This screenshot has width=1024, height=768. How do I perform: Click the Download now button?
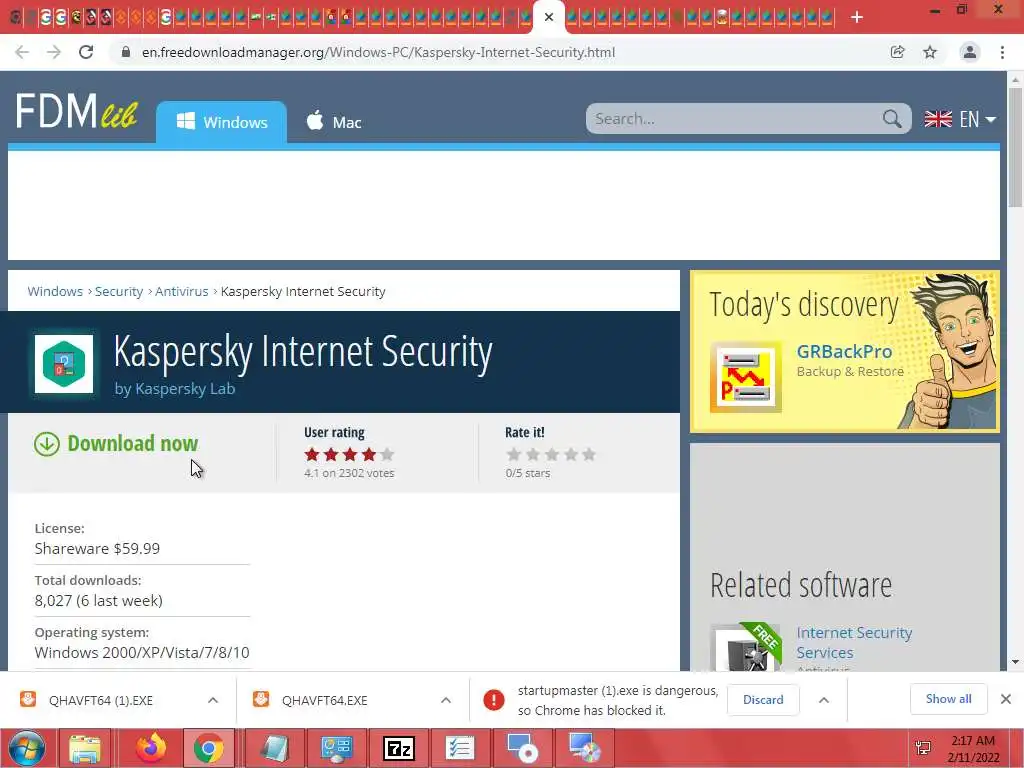point(116,443)
